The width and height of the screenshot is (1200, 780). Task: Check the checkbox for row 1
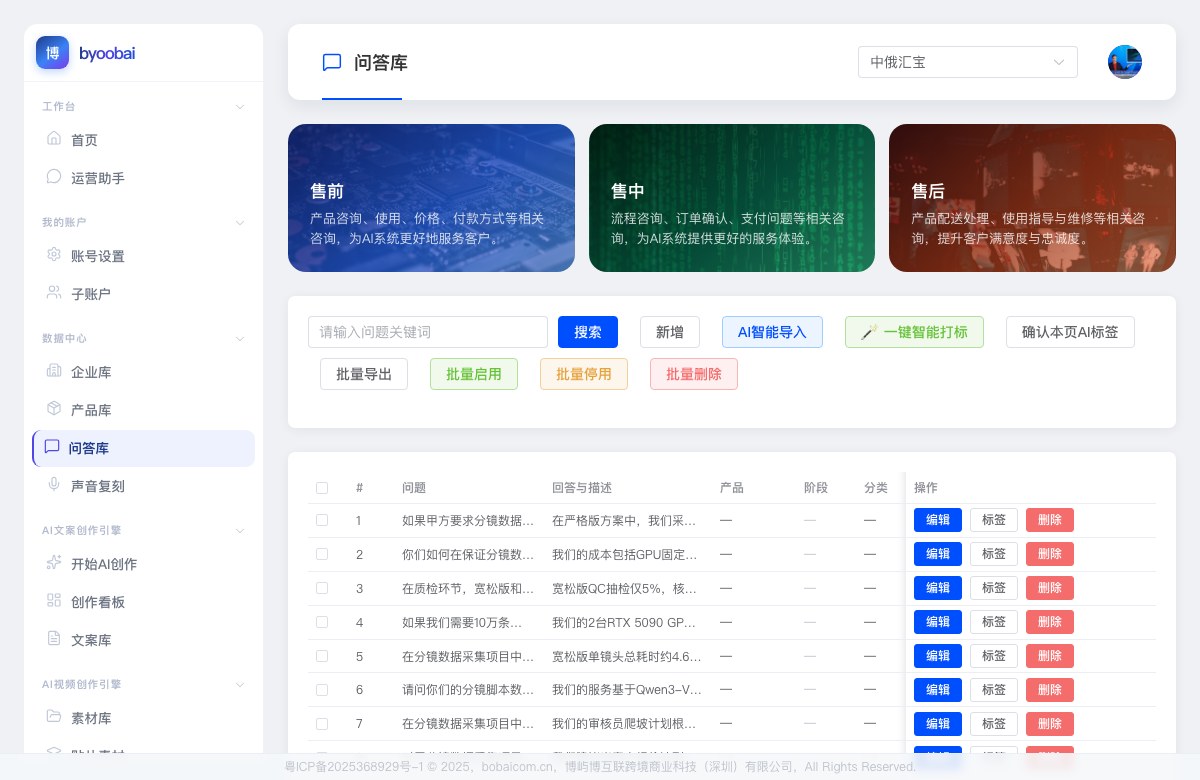(322, 520)
